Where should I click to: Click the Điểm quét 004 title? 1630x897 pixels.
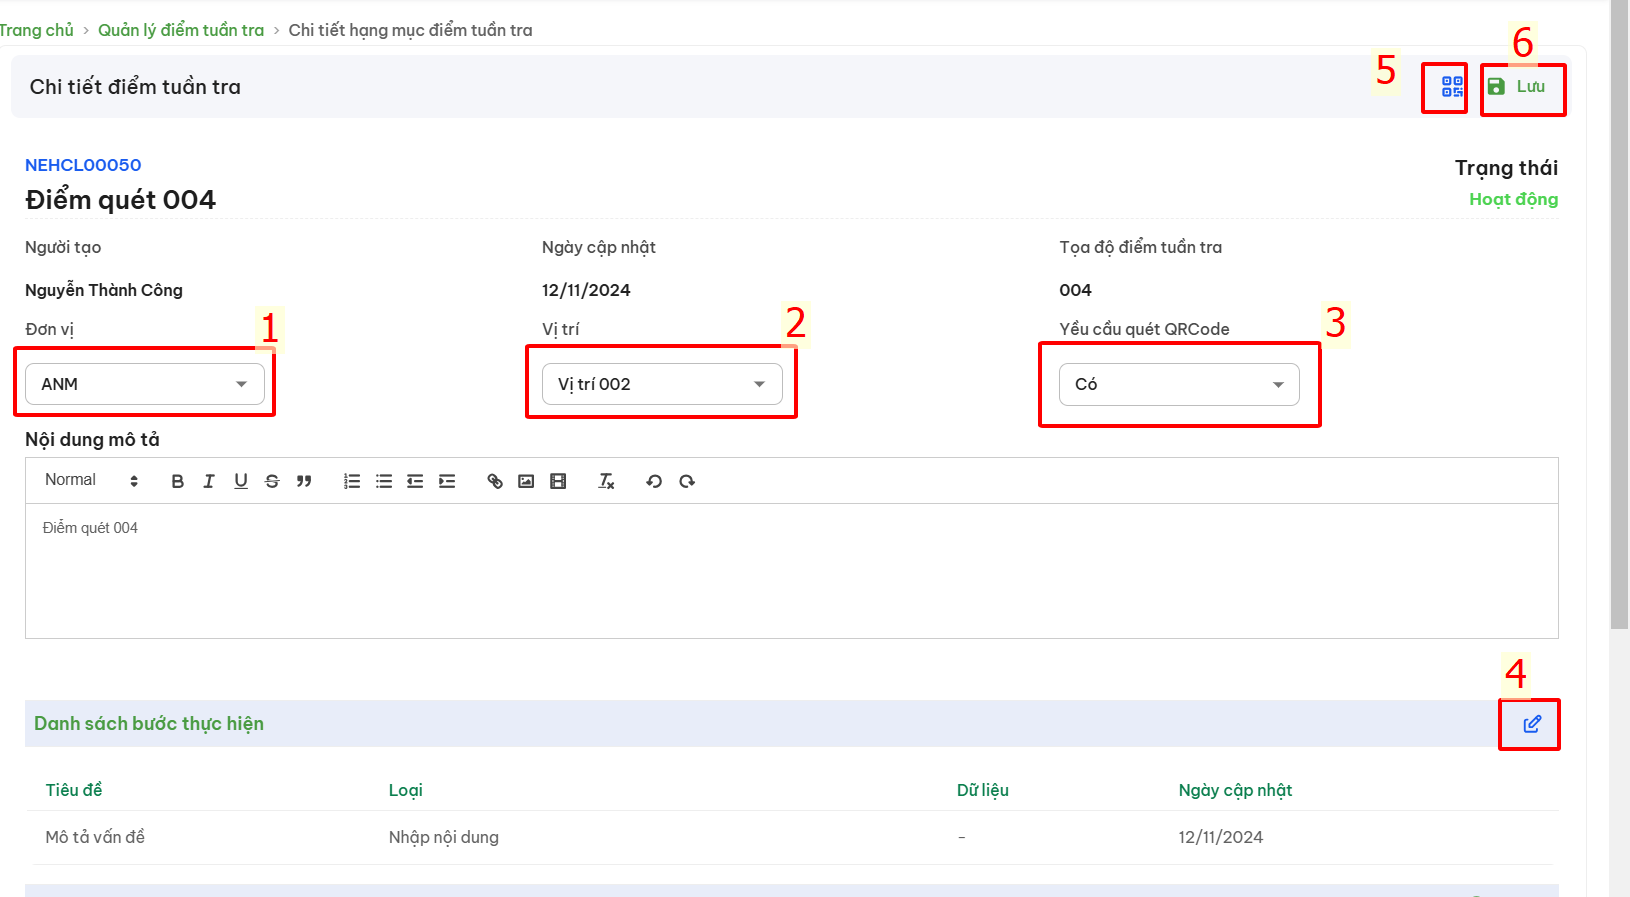click(120, 200)
